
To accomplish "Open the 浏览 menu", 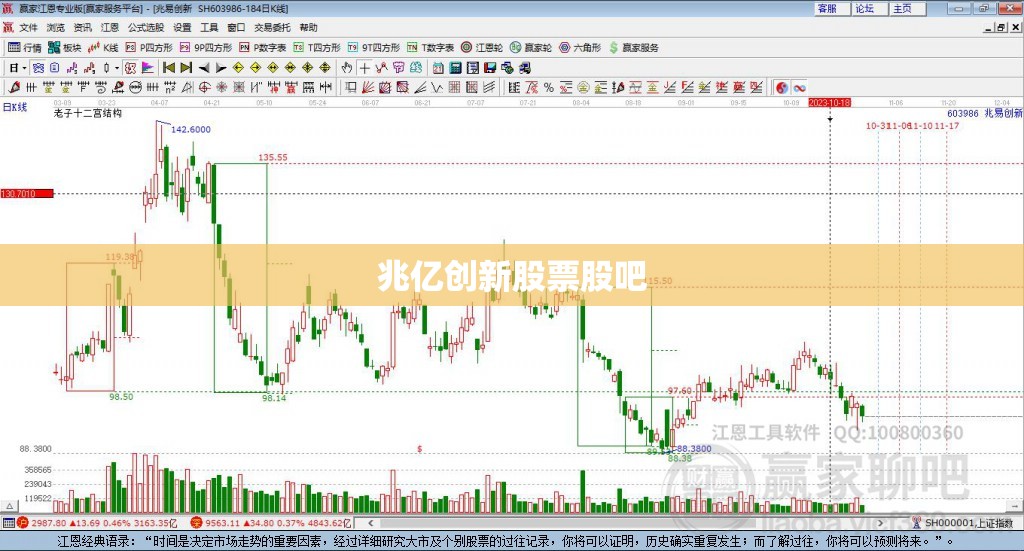I will tap(56, 27).
